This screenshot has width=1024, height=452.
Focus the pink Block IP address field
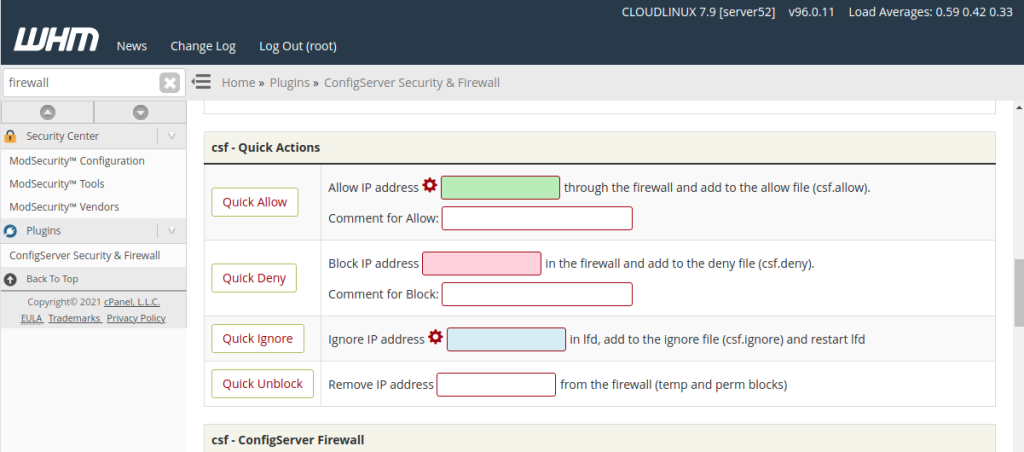click(x=481, y=264)
